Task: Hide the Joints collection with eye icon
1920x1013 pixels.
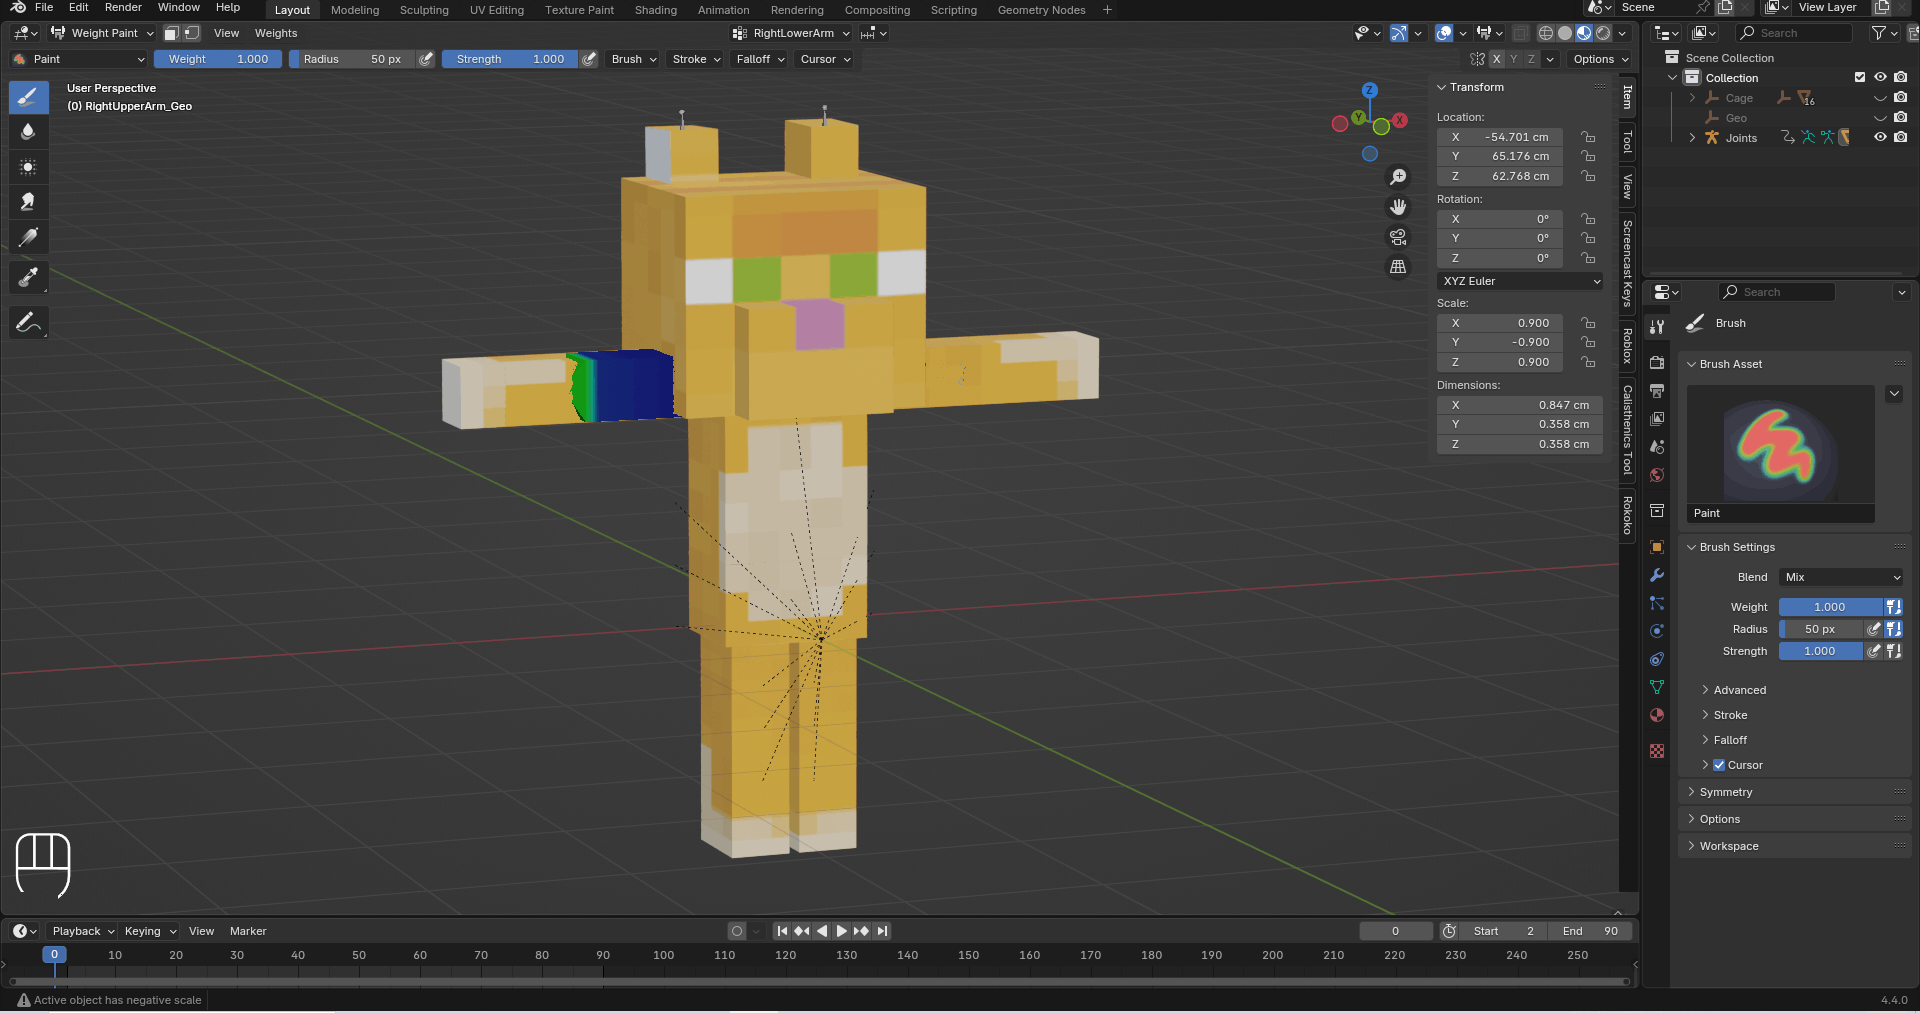Action: (x=1880, y=138)
